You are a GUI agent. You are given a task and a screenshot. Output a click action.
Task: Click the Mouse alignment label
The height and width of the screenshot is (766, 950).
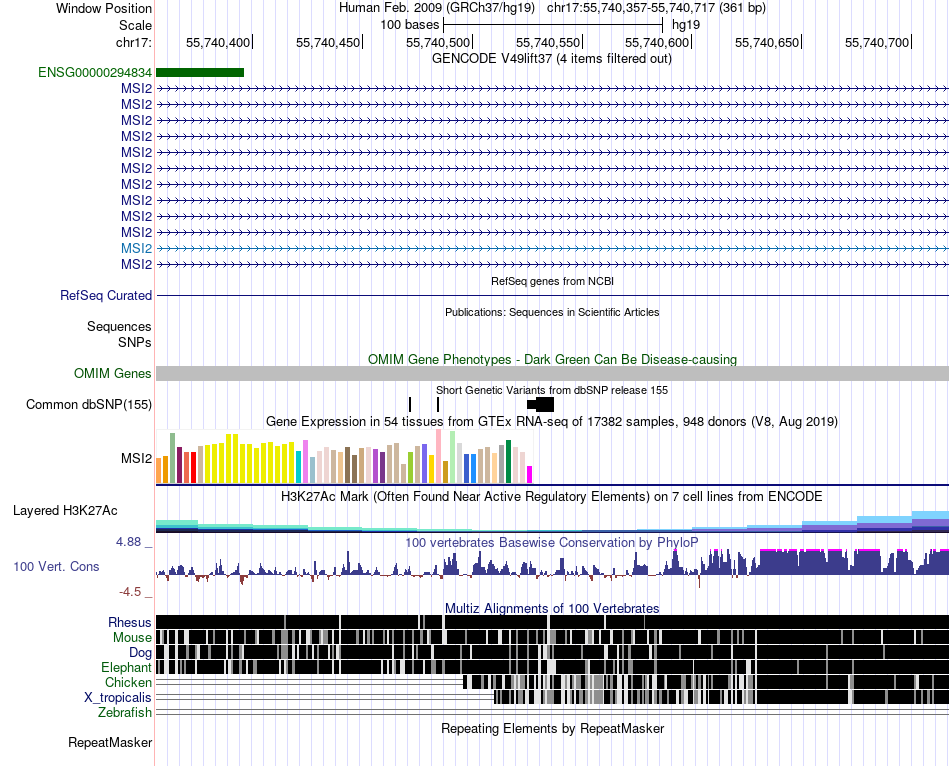coord(132,638)
